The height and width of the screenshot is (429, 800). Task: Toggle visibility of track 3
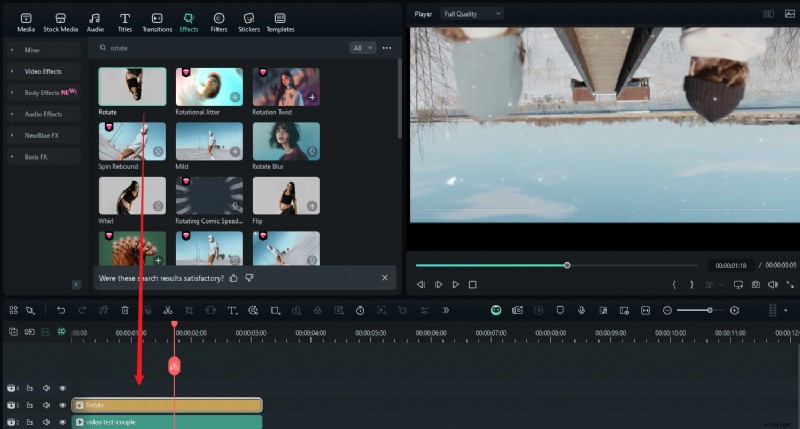pos(63,405)
